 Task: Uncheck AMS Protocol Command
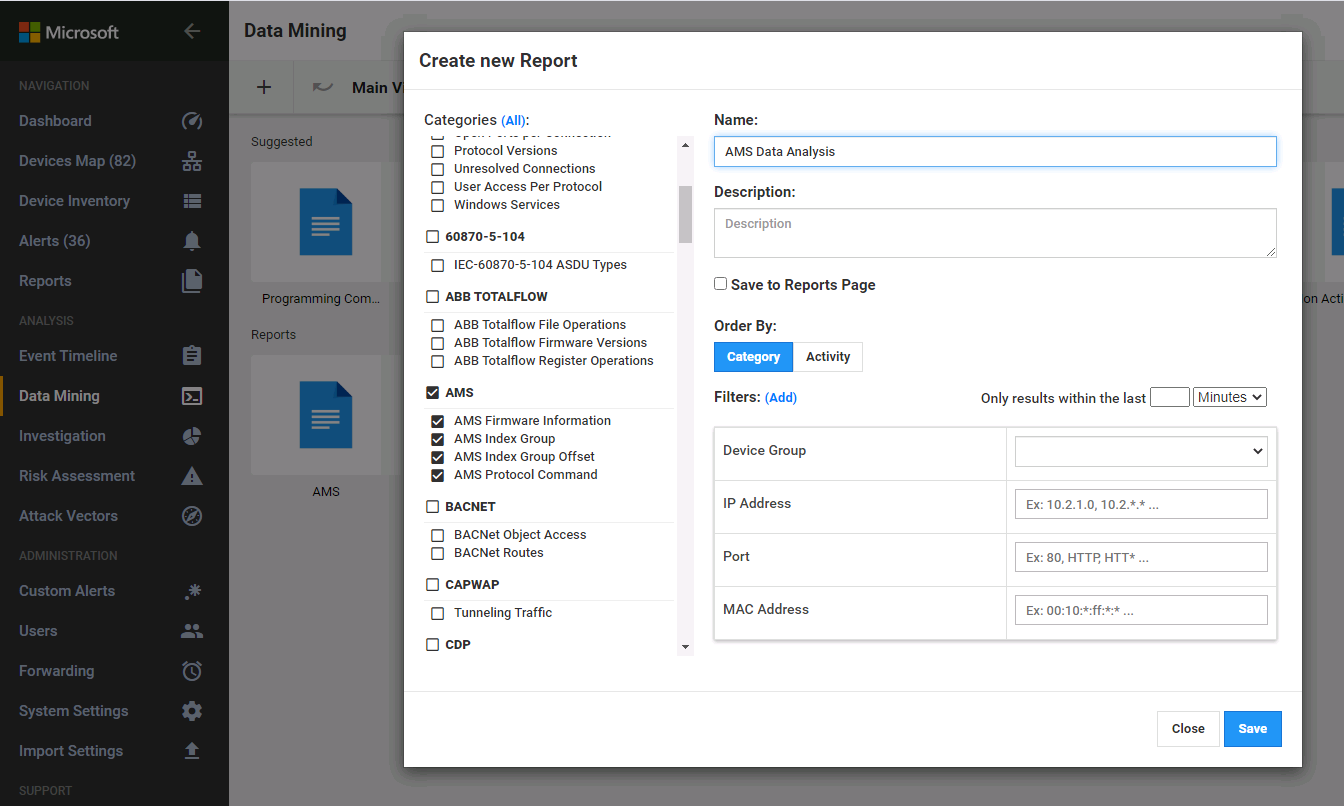pyautogui.click(x=437, y=475)
